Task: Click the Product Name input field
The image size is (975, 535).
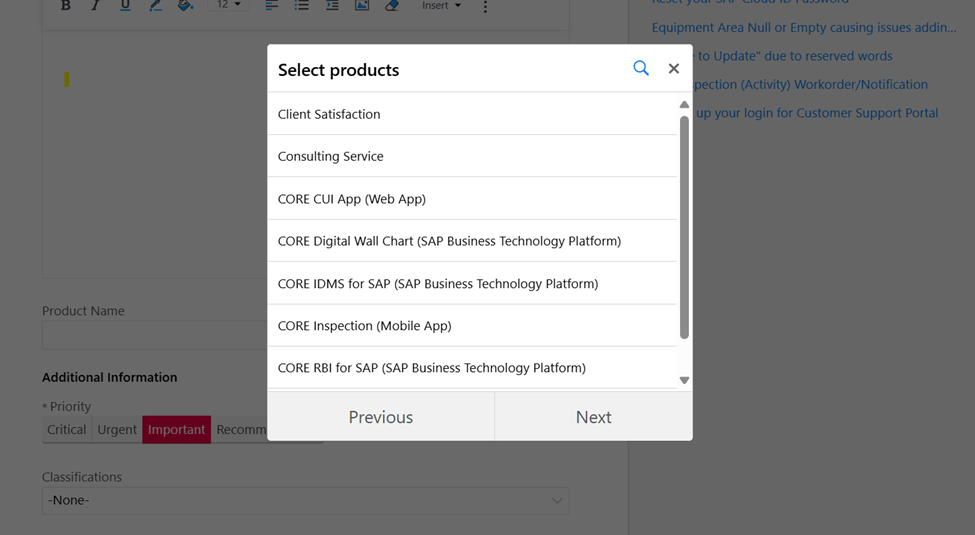Action: tap(155, 335)
